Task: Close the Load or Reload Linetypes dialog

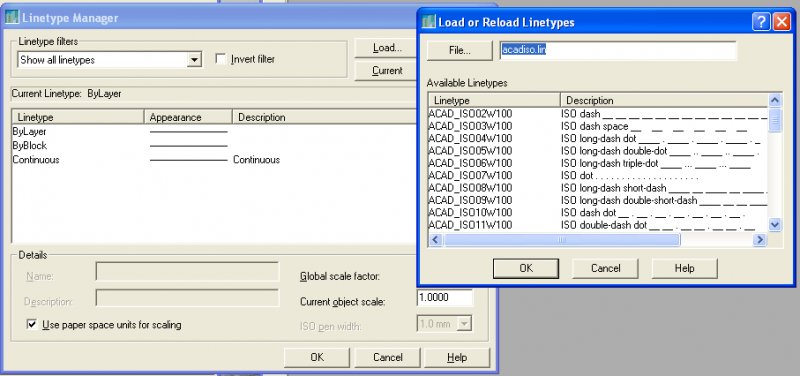Action: pyautogui.click(x=781, y=22)
